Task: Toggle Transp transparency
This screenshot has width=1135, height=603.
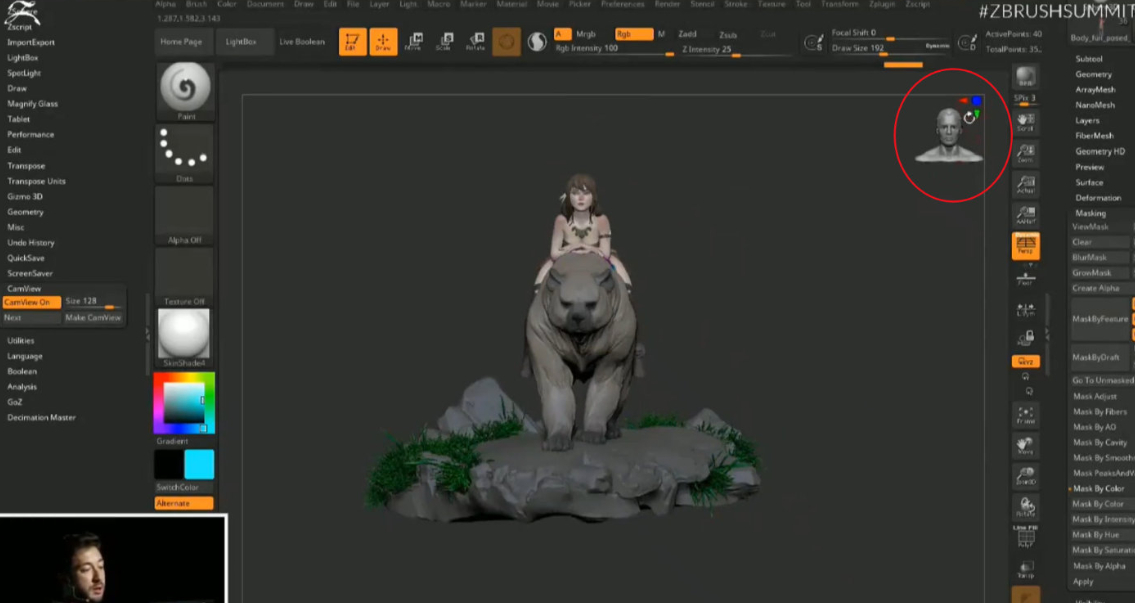Action: (1025, 570)
